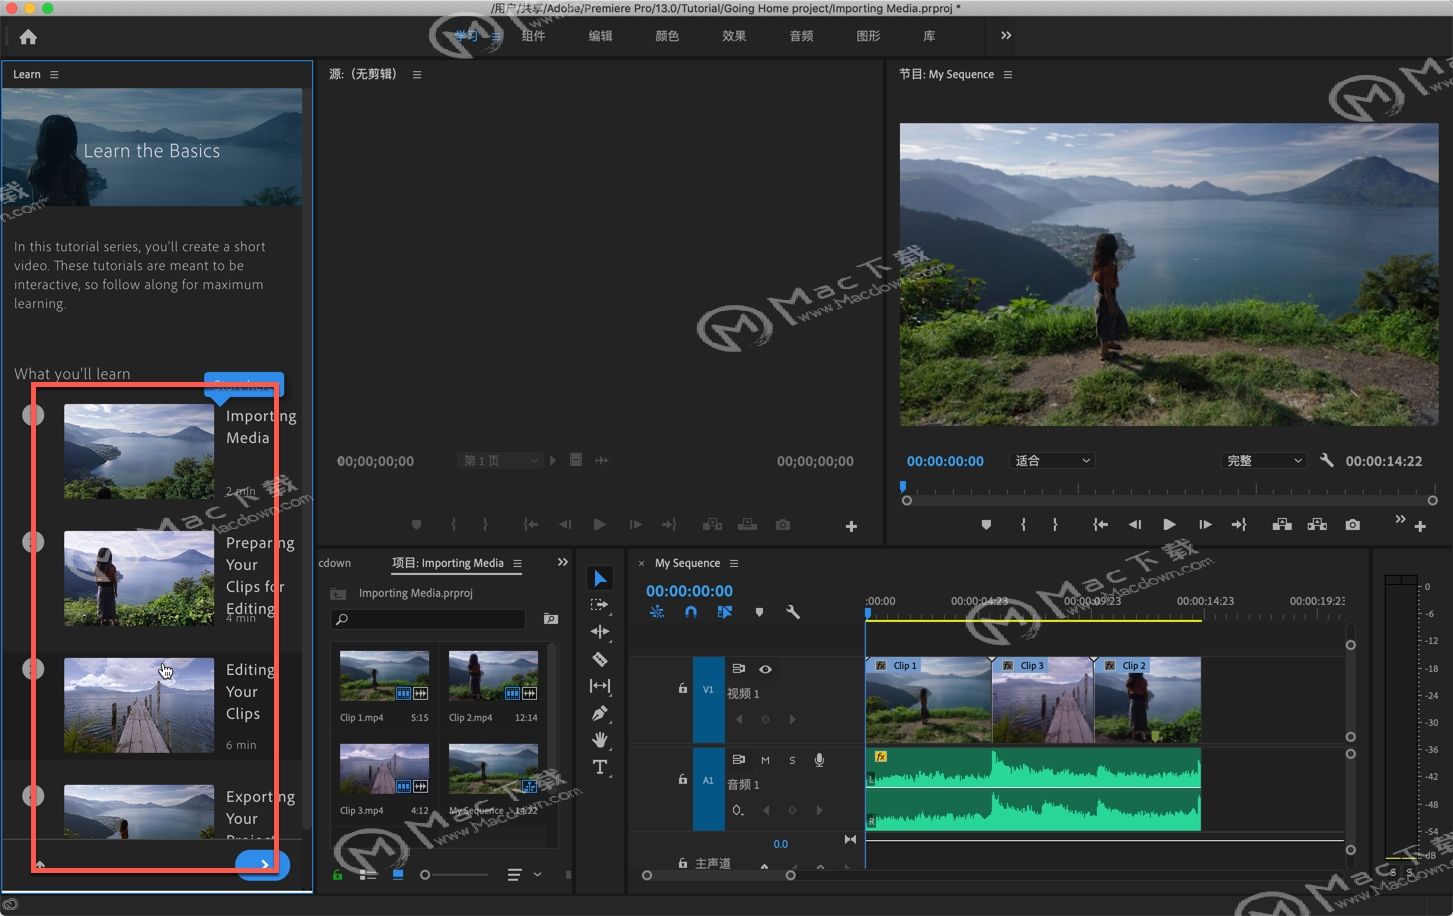
Task: Switch Project panel to list view
Action: coord(368,874)
